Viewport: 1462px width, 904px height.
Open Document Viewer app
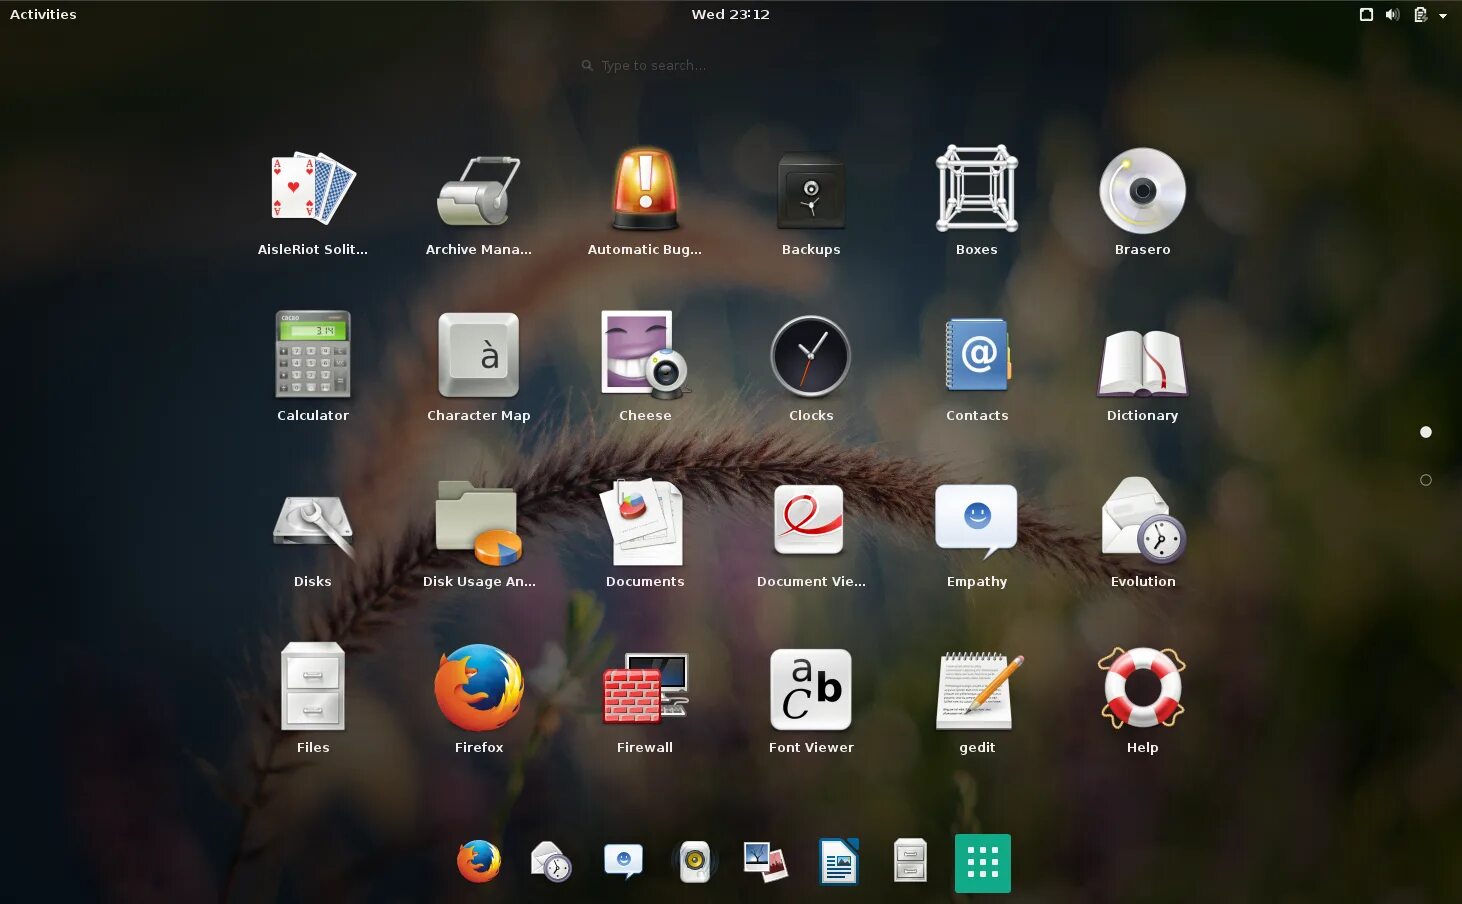(x=811, y=520)
